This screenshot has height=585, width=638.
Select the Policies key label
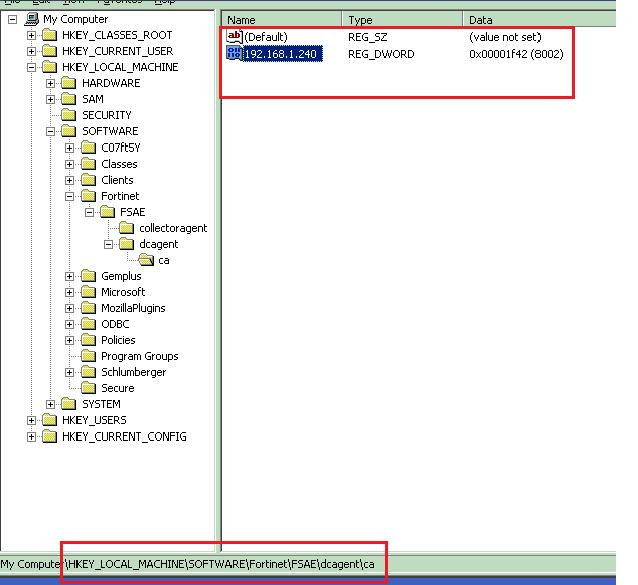click(x=118, y=340)
